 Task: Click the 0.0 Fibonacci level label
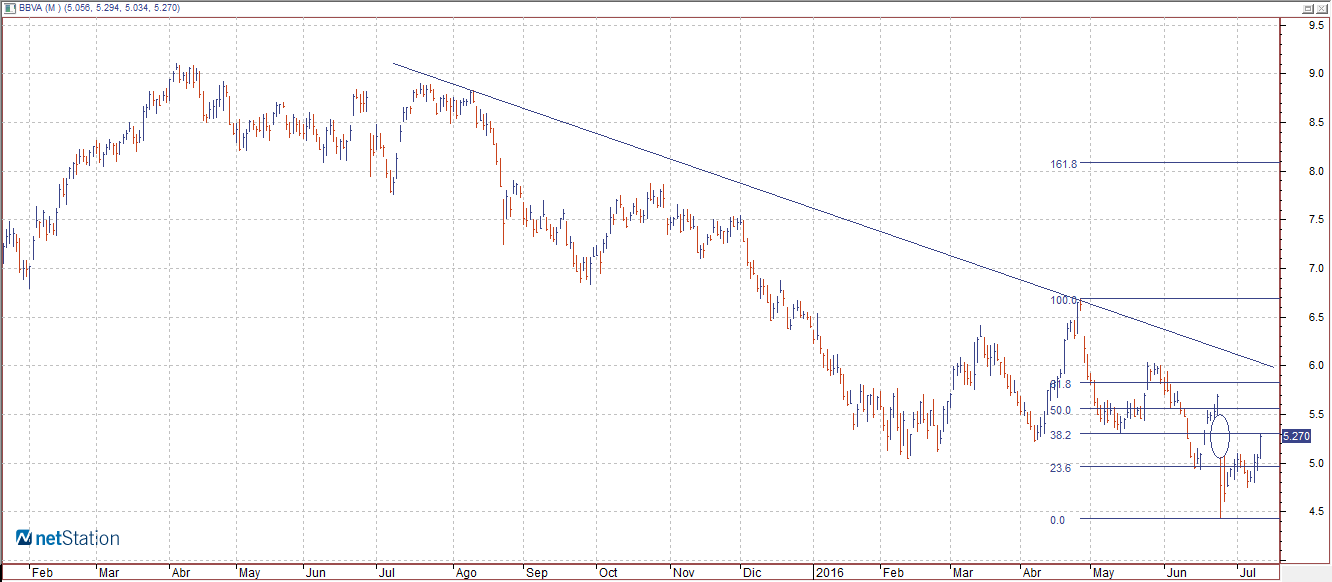point(1057,520)
